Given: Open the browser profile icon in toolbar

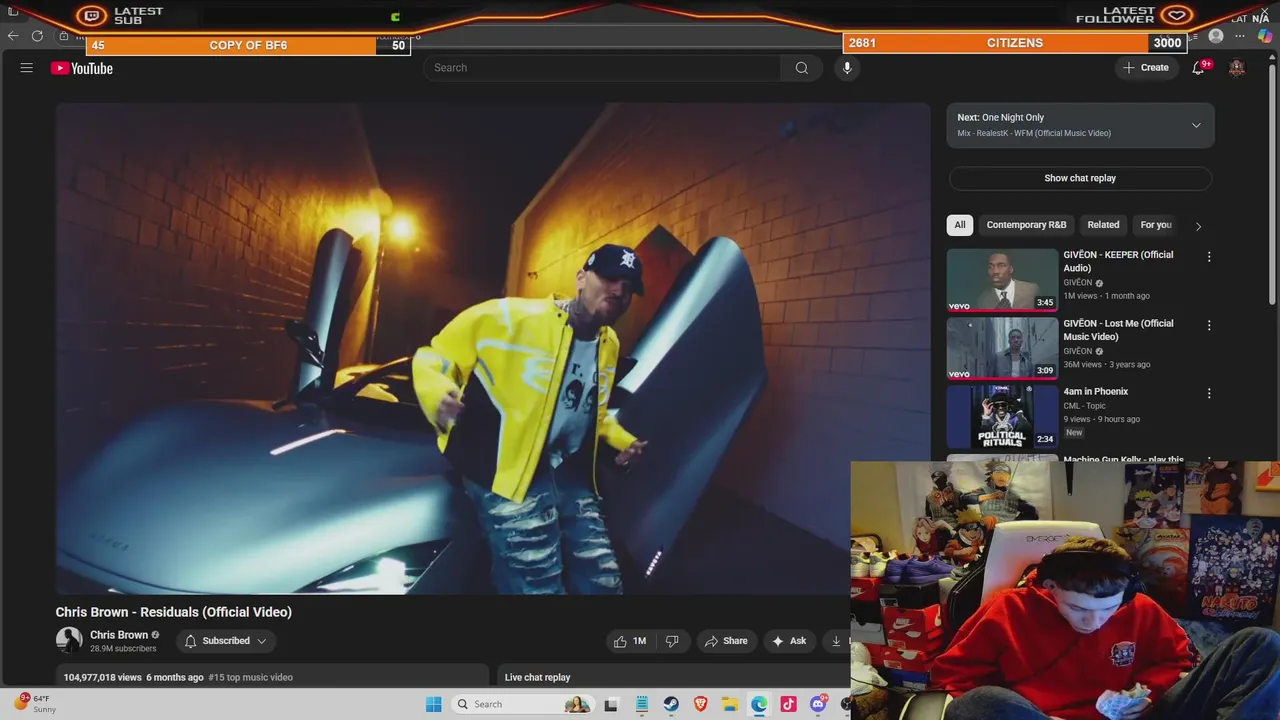Looking at the screenshot, I should click(1216, 36).
